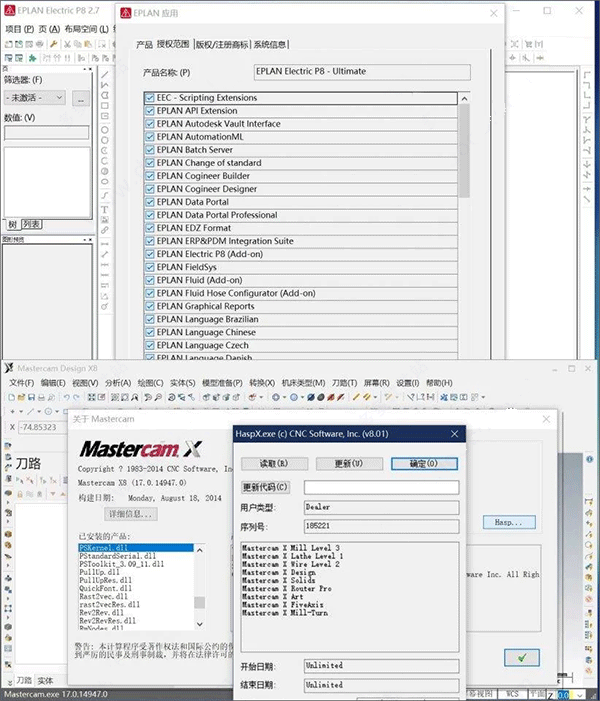Click up arrow of EPLAN license list scrollbar
The width and height of the screenshot is (600, 701).
click(x=464, y=98)
